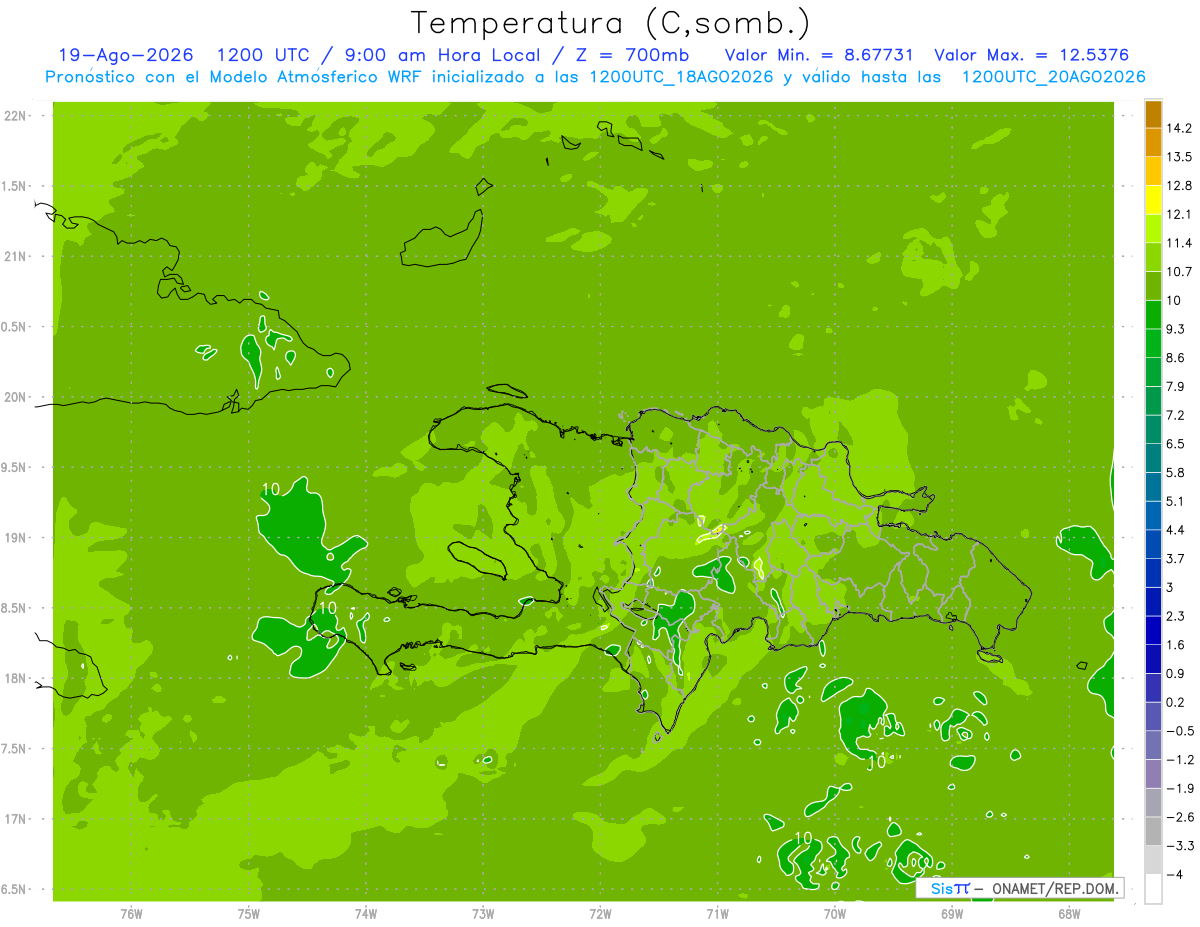Click the 76W longitude label
The height and width of the screenshot is (927, 1200).
tap(131, 914)
